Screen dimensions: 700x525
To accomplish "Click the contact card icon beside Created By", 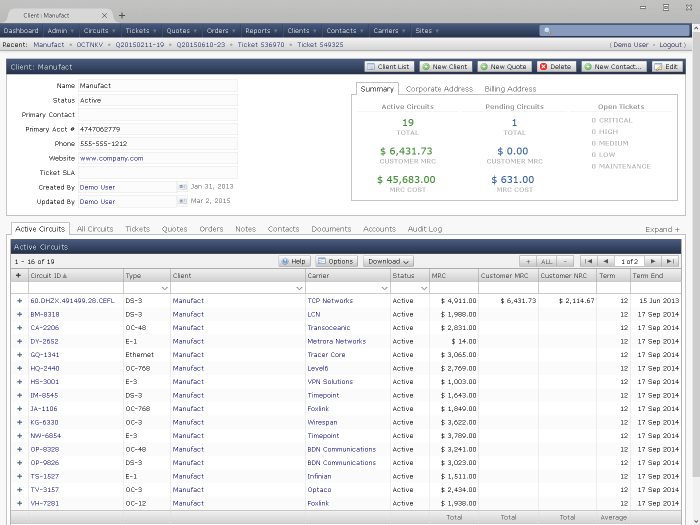I will pos(182,187).
